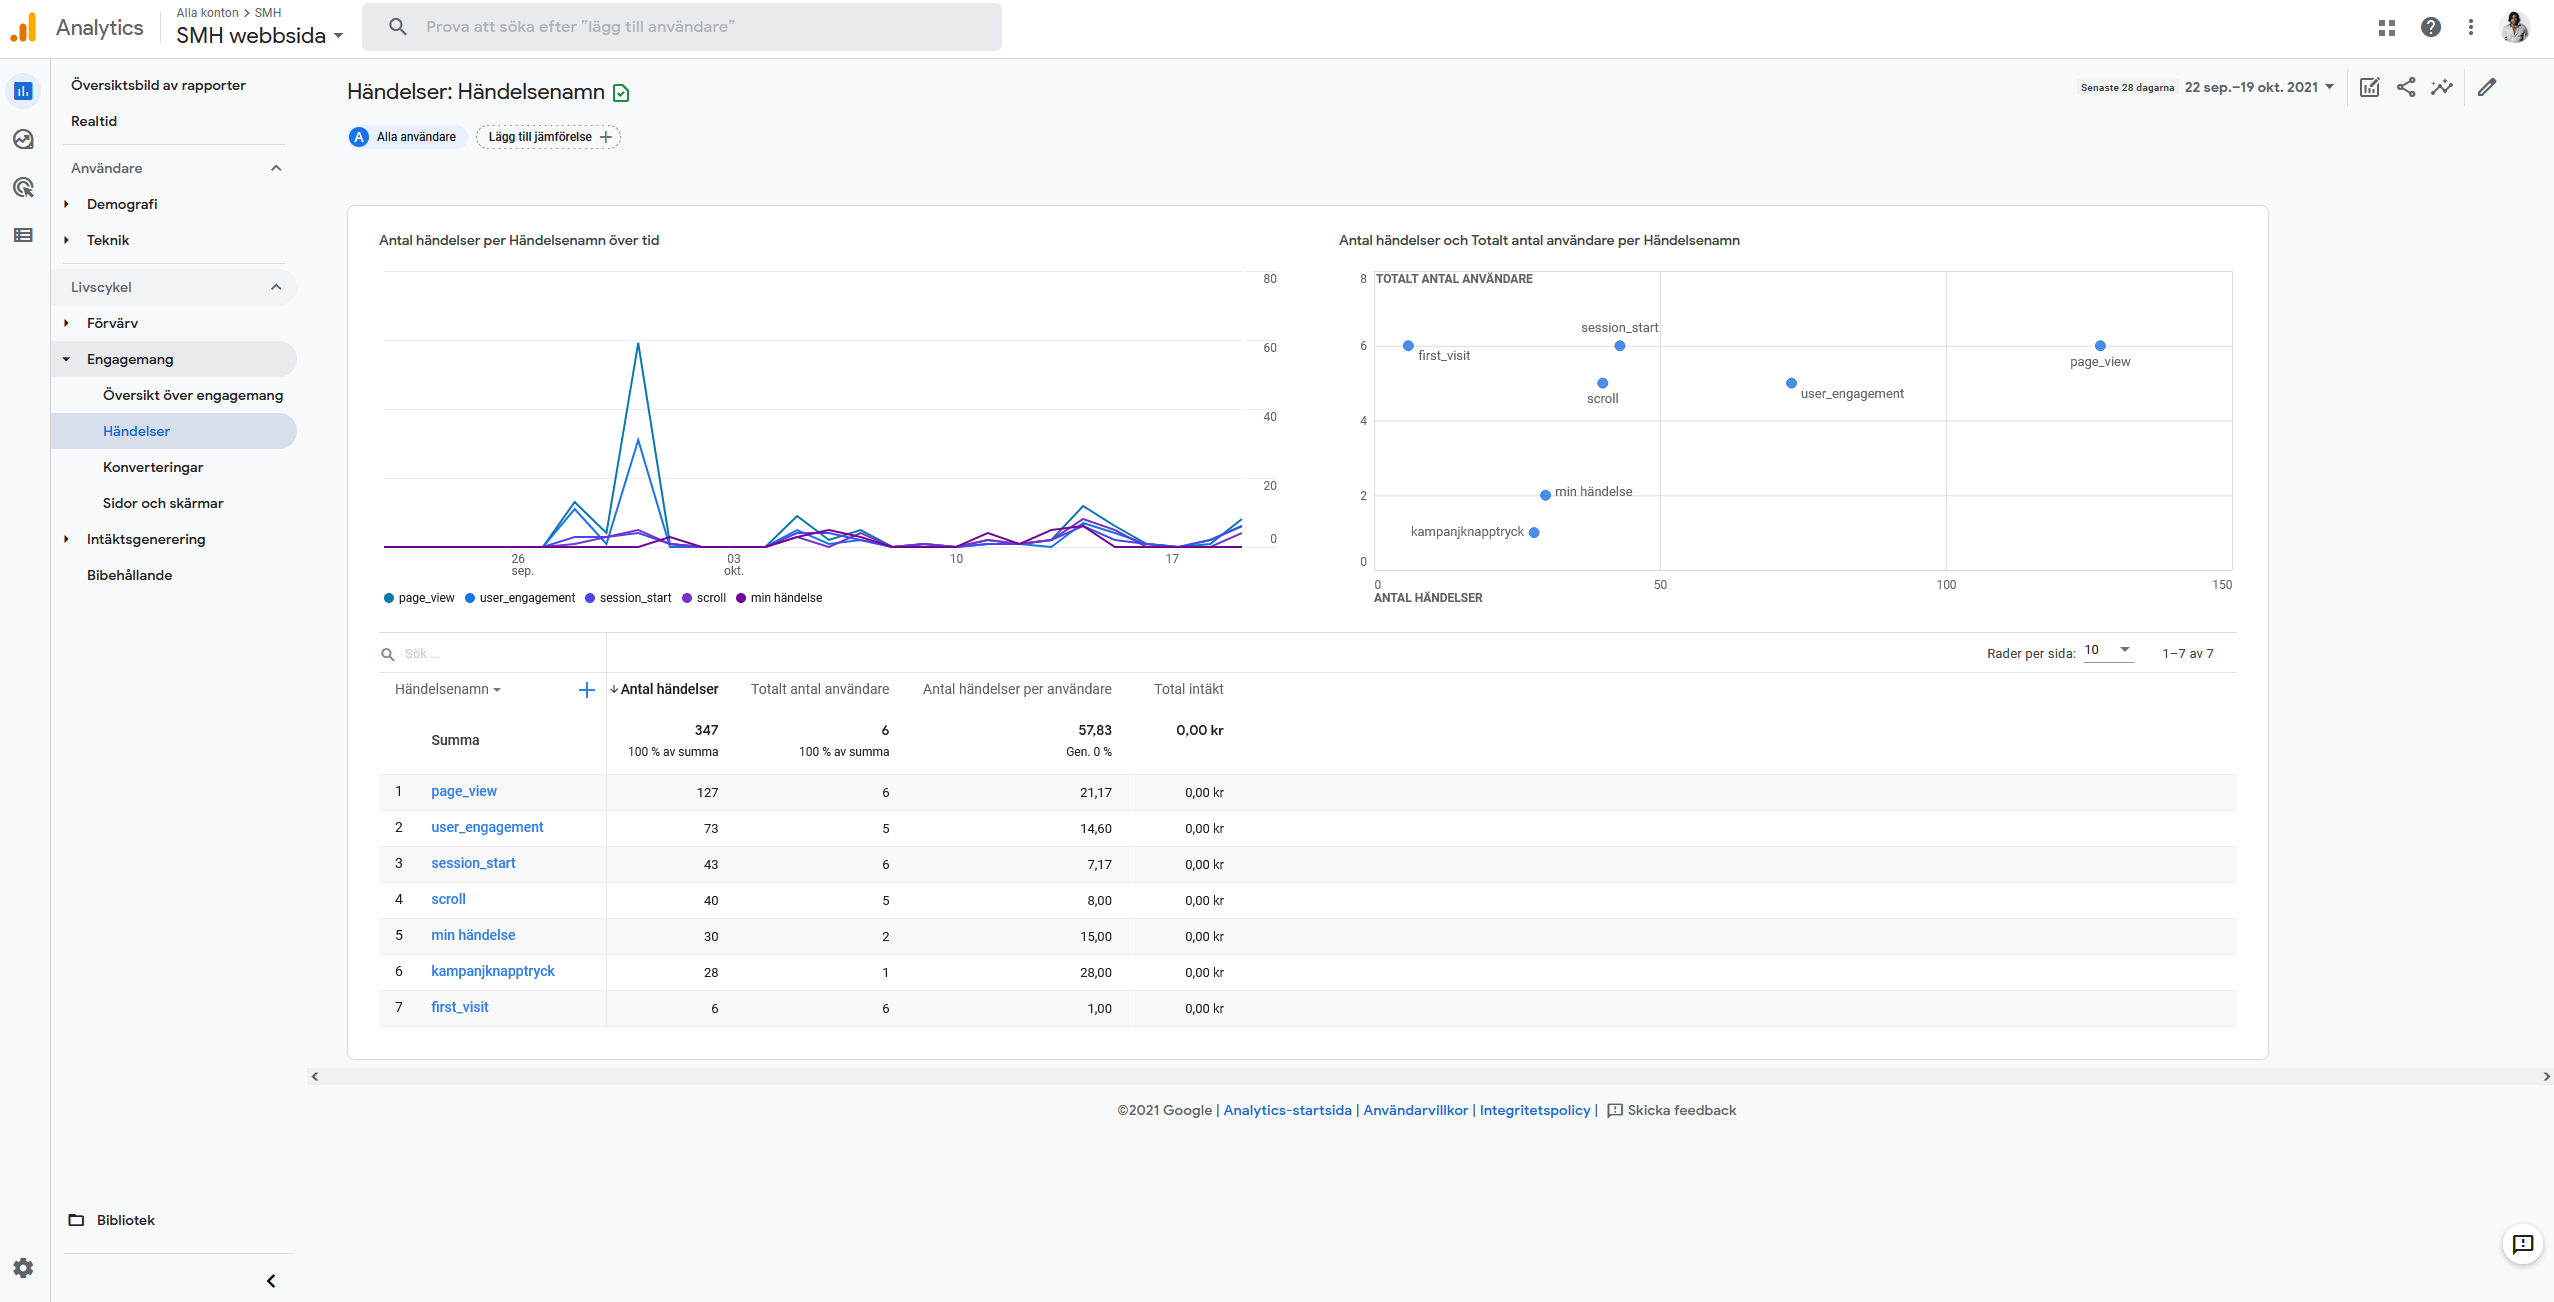Click the help question mark icon

point(2431,28)
